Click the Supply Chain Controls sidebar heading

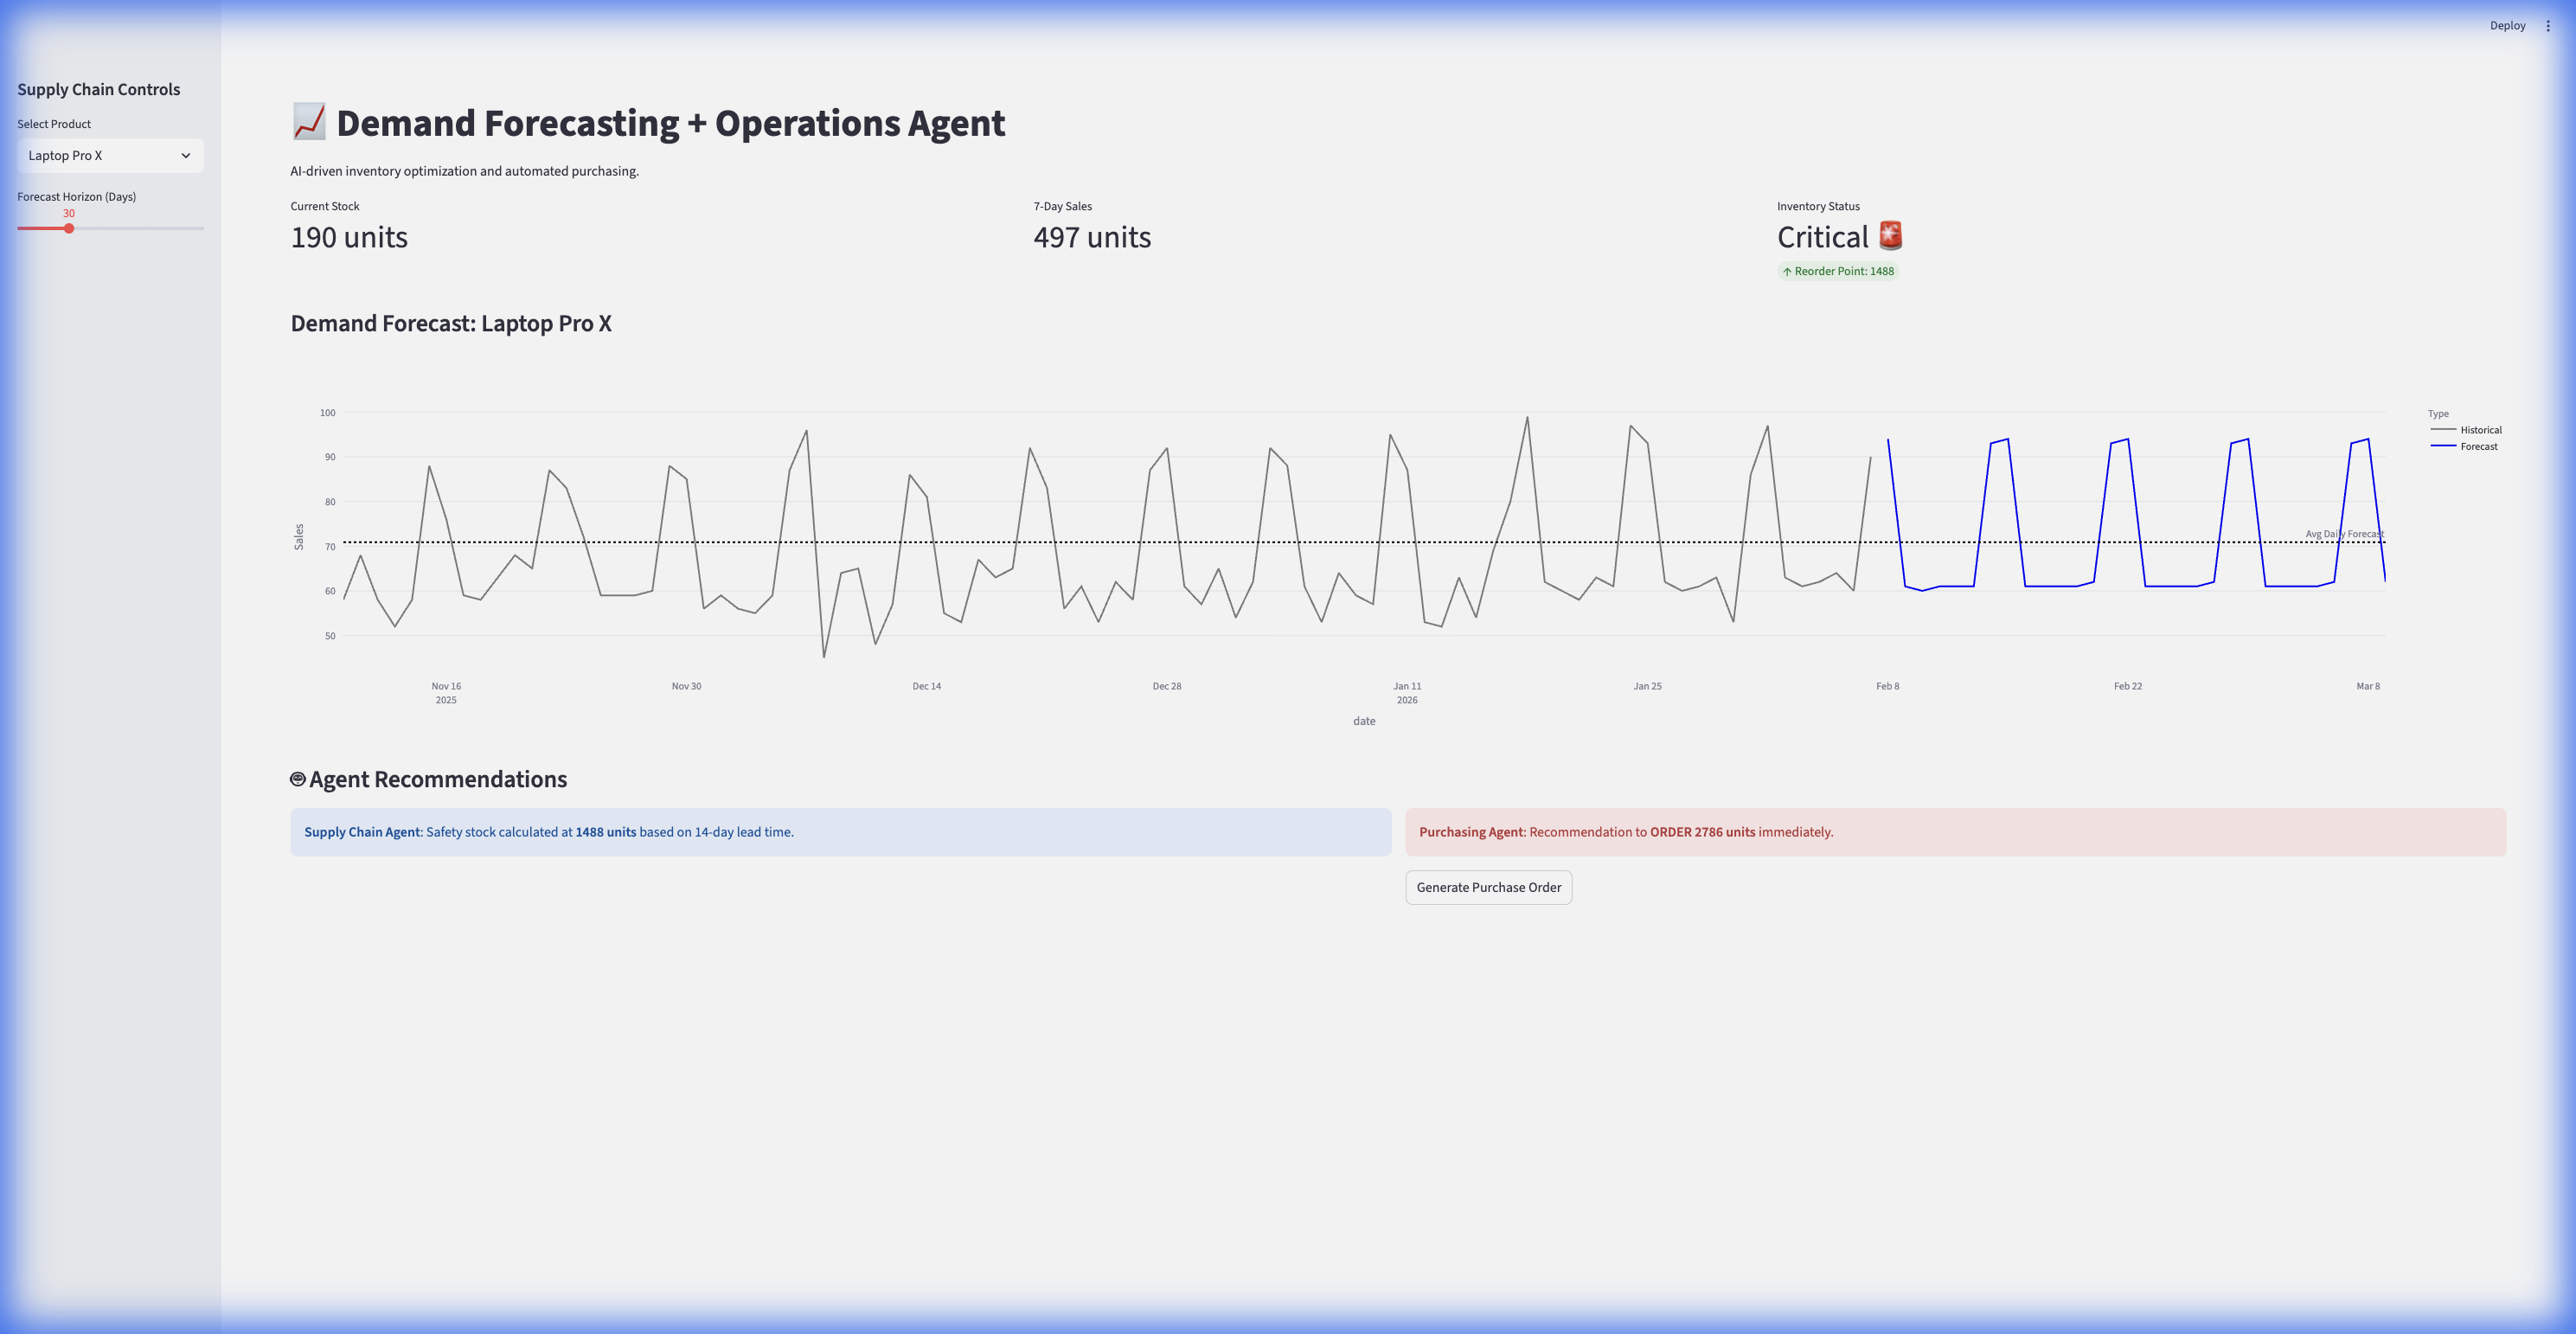(x=99, y=89)
